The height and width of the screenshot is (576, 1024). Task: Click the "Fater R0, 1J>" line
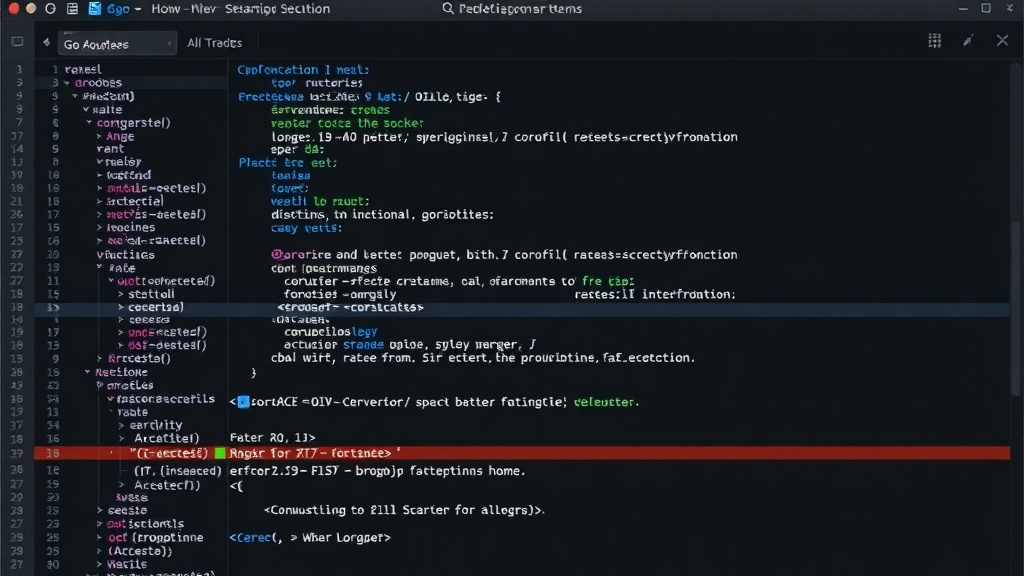tap(272, 438)
